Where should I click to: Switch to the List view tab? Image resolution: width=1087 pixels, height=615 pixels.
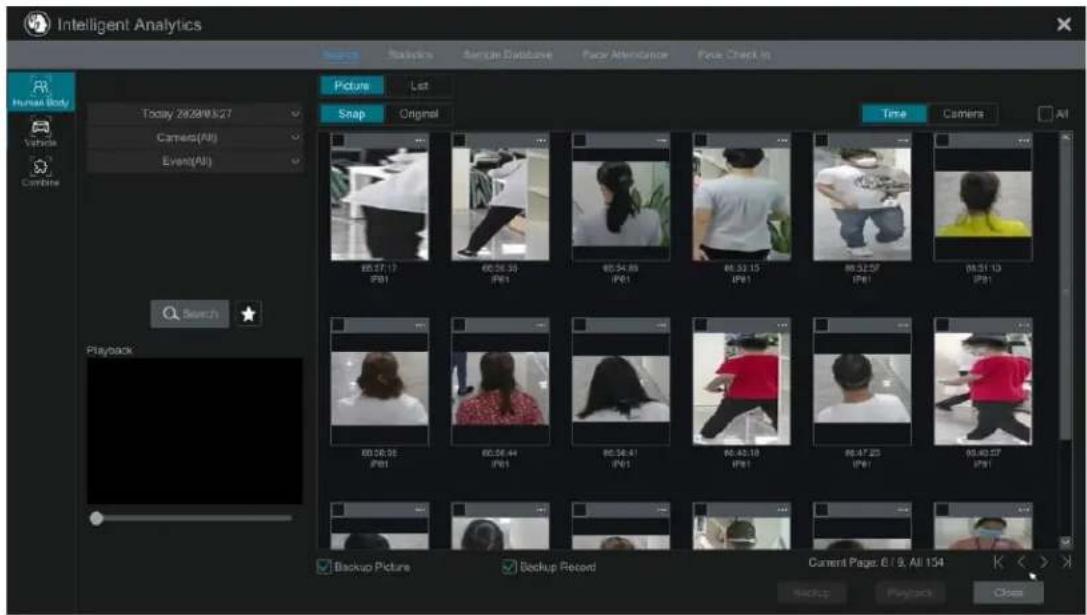pyautogui.click(x=419, y=86)
